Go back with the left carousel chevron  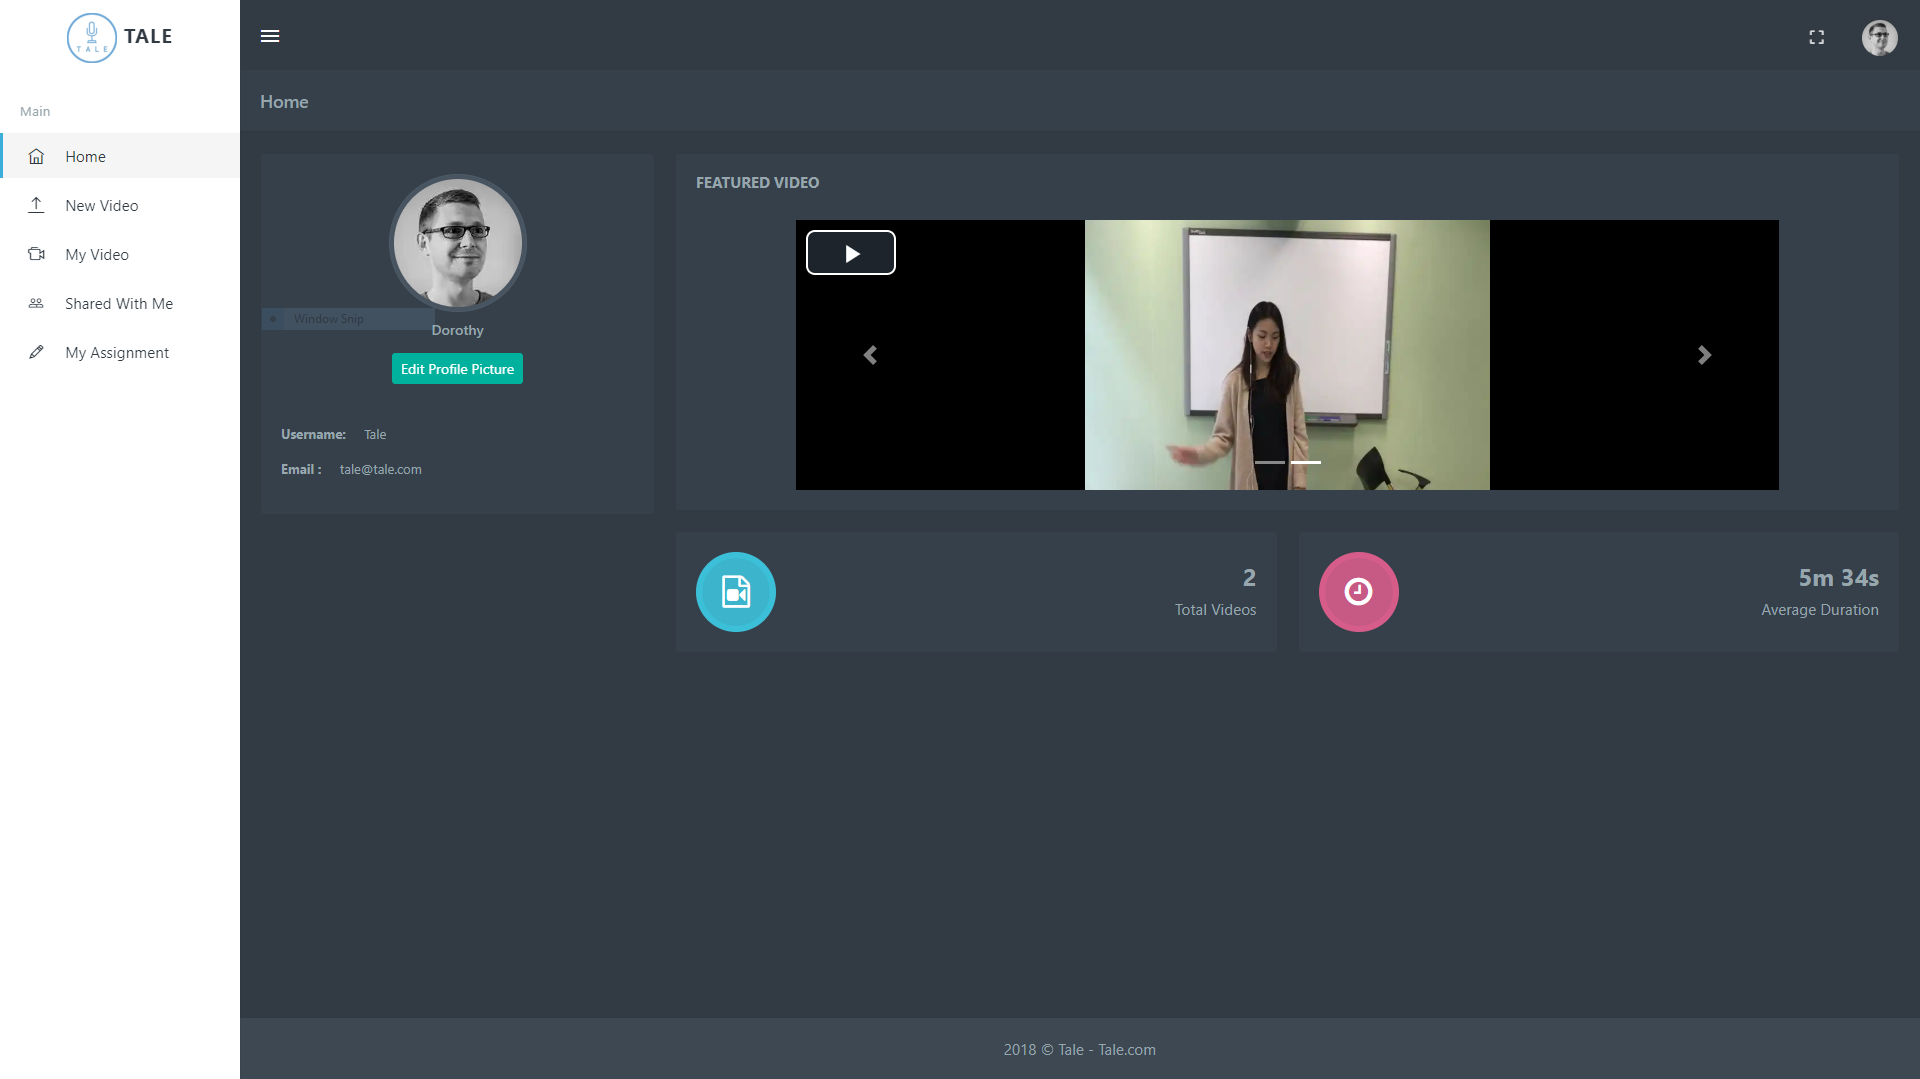[x=870, y=355]
